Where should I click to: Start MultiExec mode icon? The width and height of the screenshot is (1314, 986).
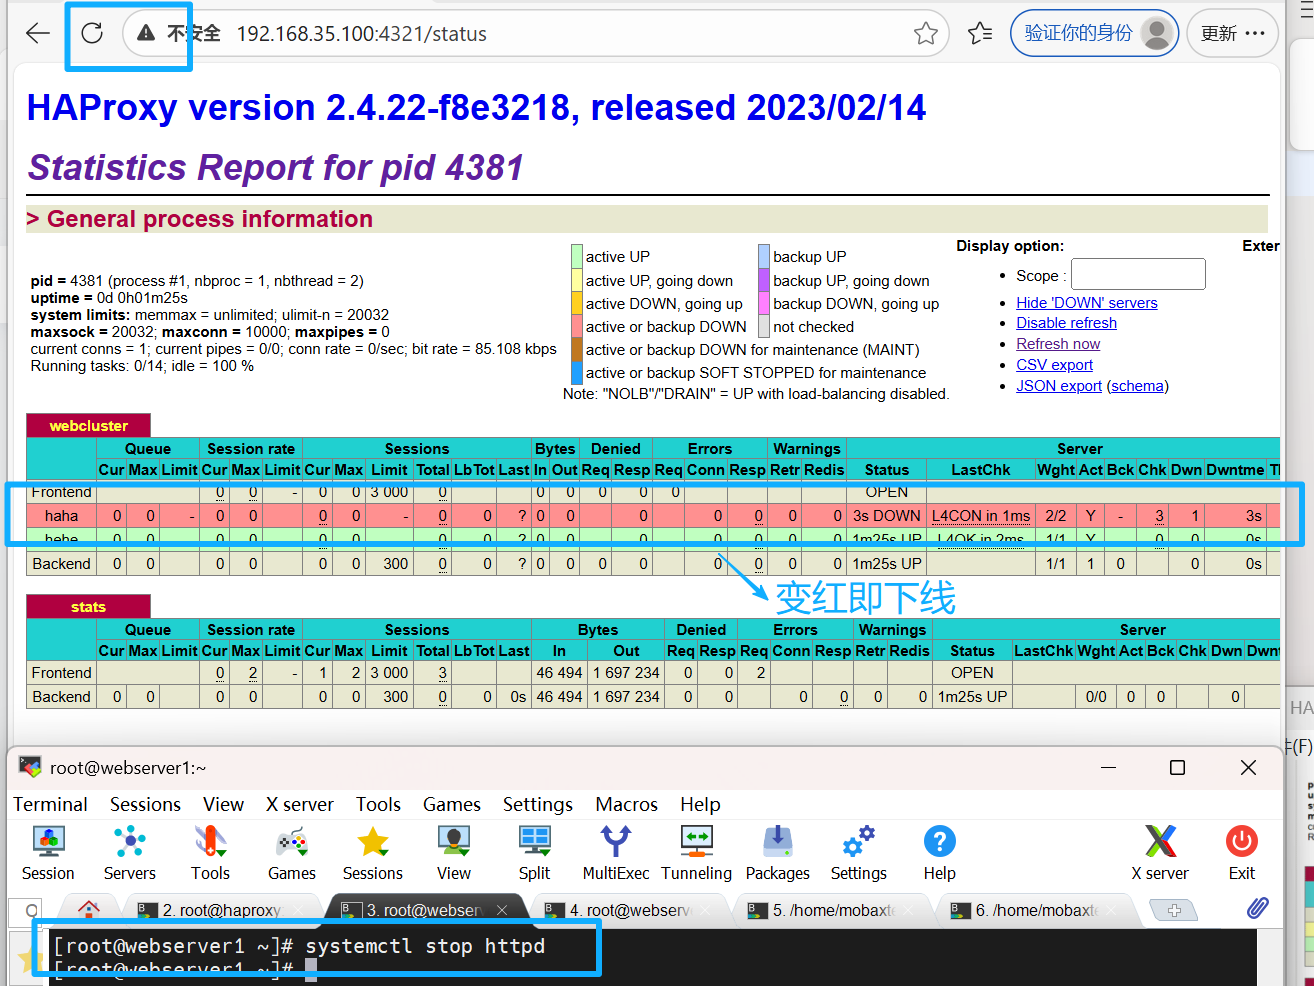[x=616, y=842]
